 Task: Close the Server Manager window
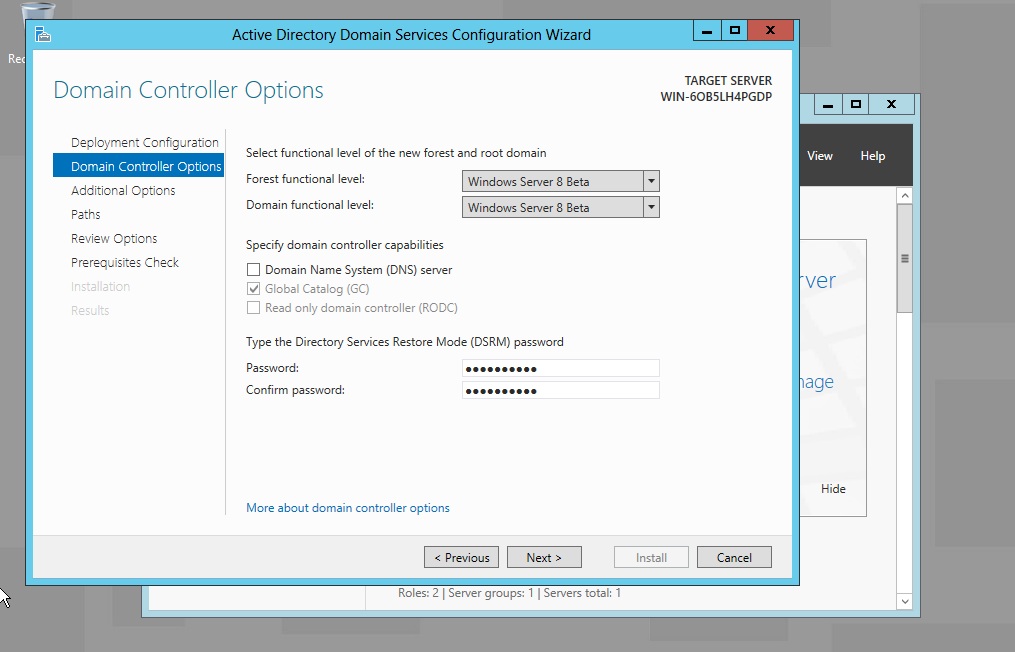[x=891, y=104]
